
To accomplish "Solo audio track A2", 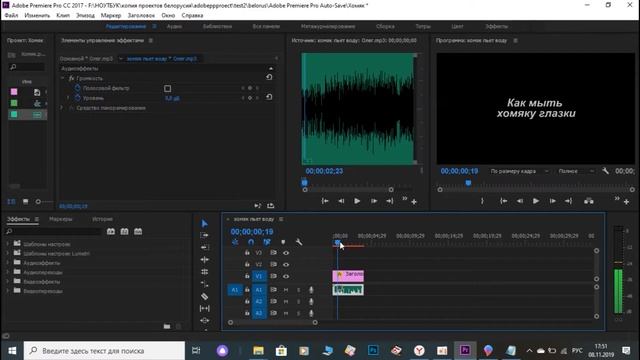I will click(x=298, y=302).
